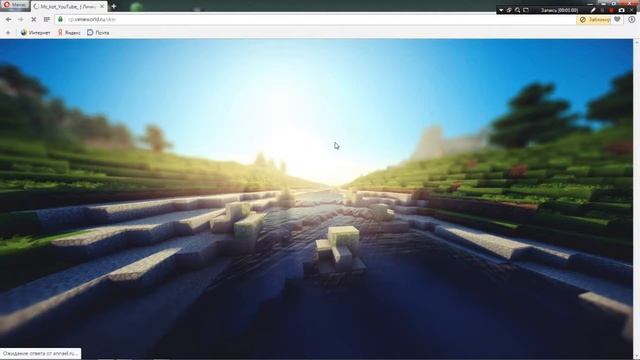The width and height of the screenshot is (640, 360).
Task: Click the ad blocker blocked badge
Action: pos(594,20)
